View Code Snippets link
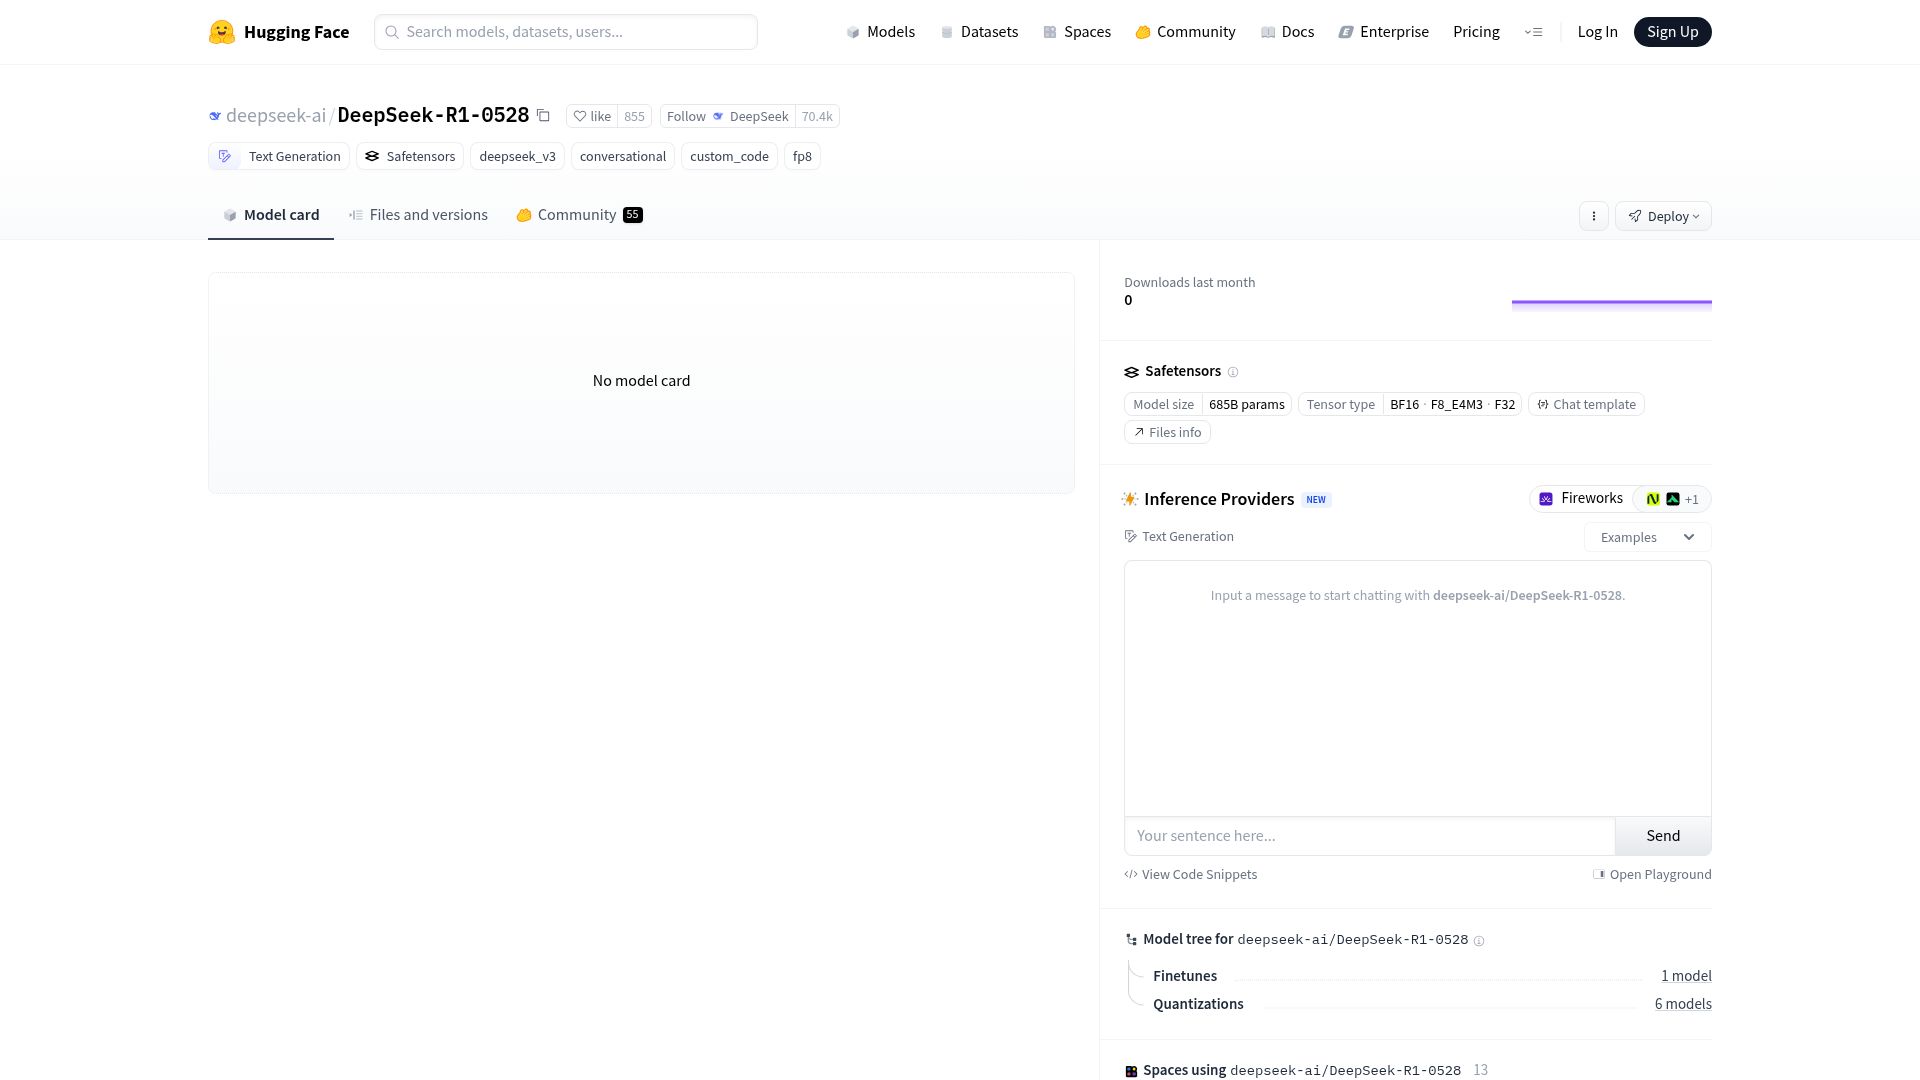 1190,875
